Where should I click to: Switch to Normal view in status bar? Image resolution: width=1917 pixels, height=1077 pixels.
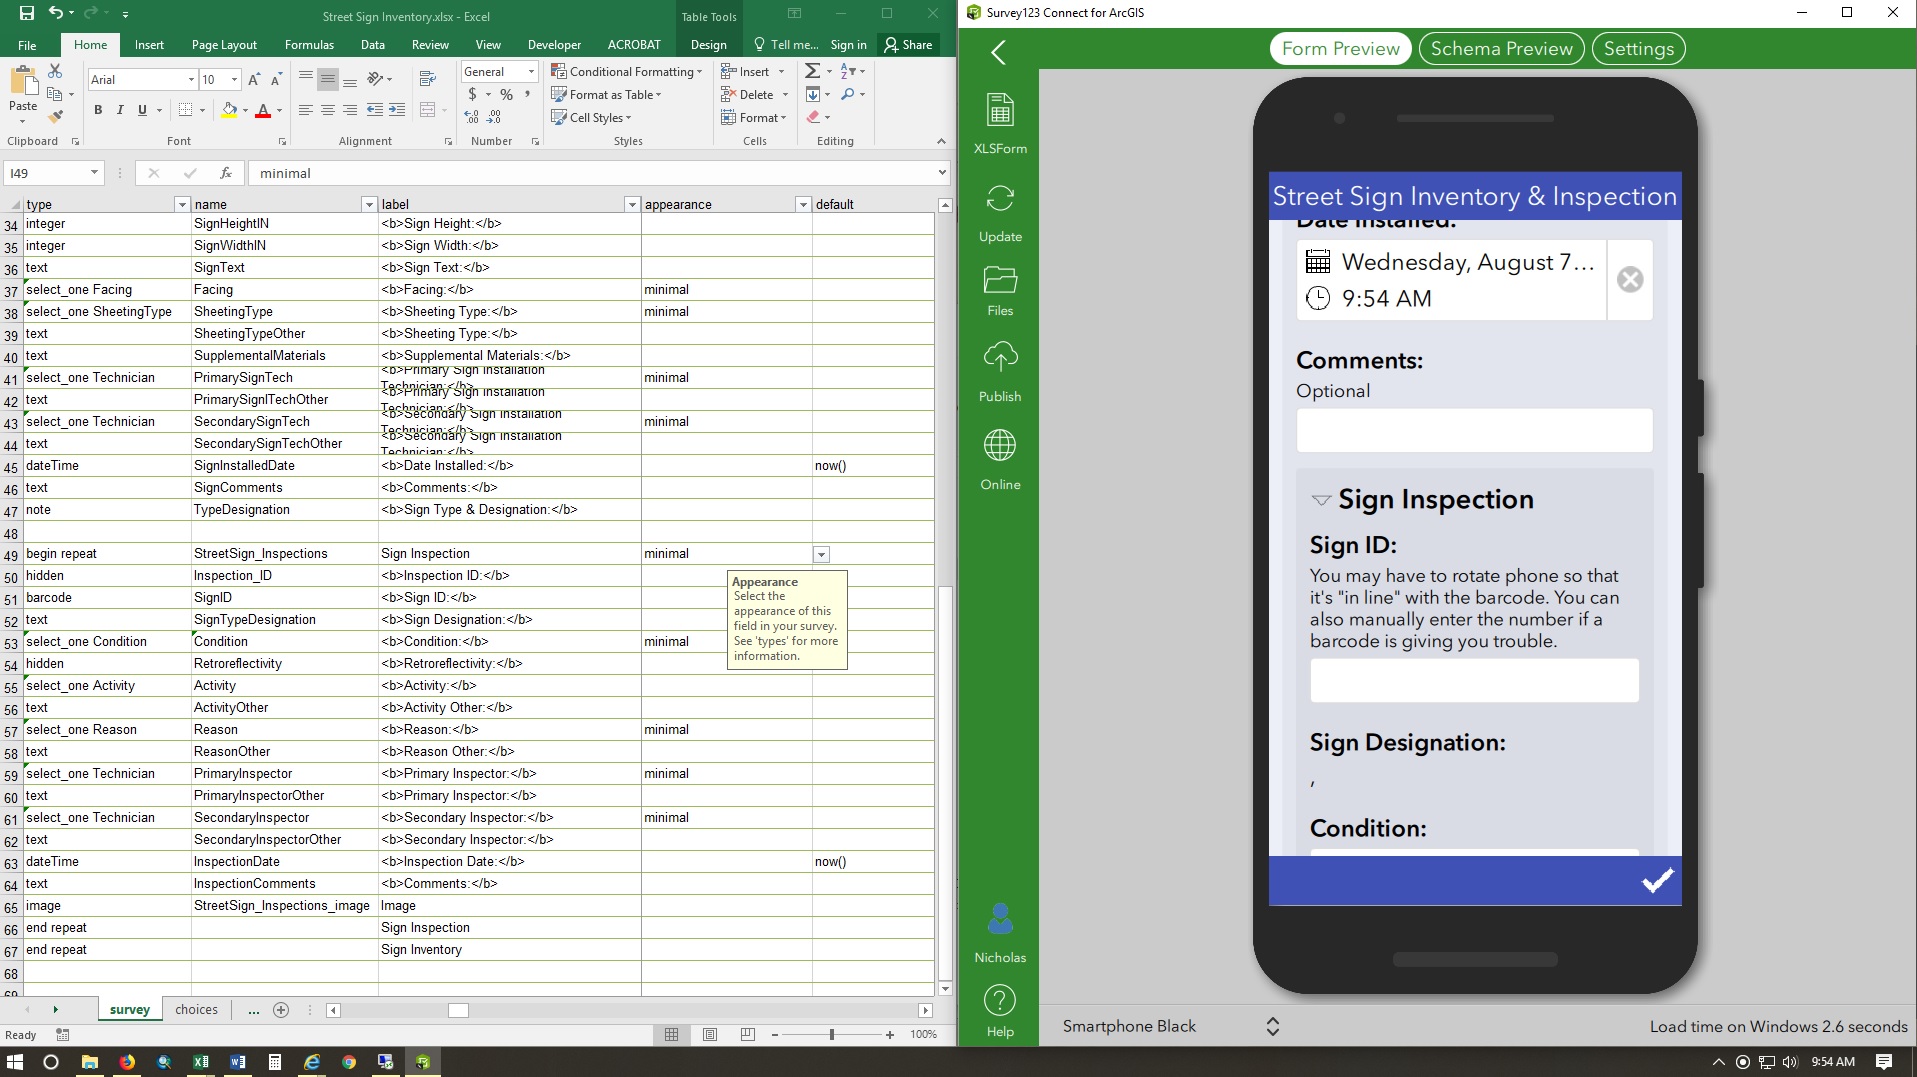pos(672,1034)
